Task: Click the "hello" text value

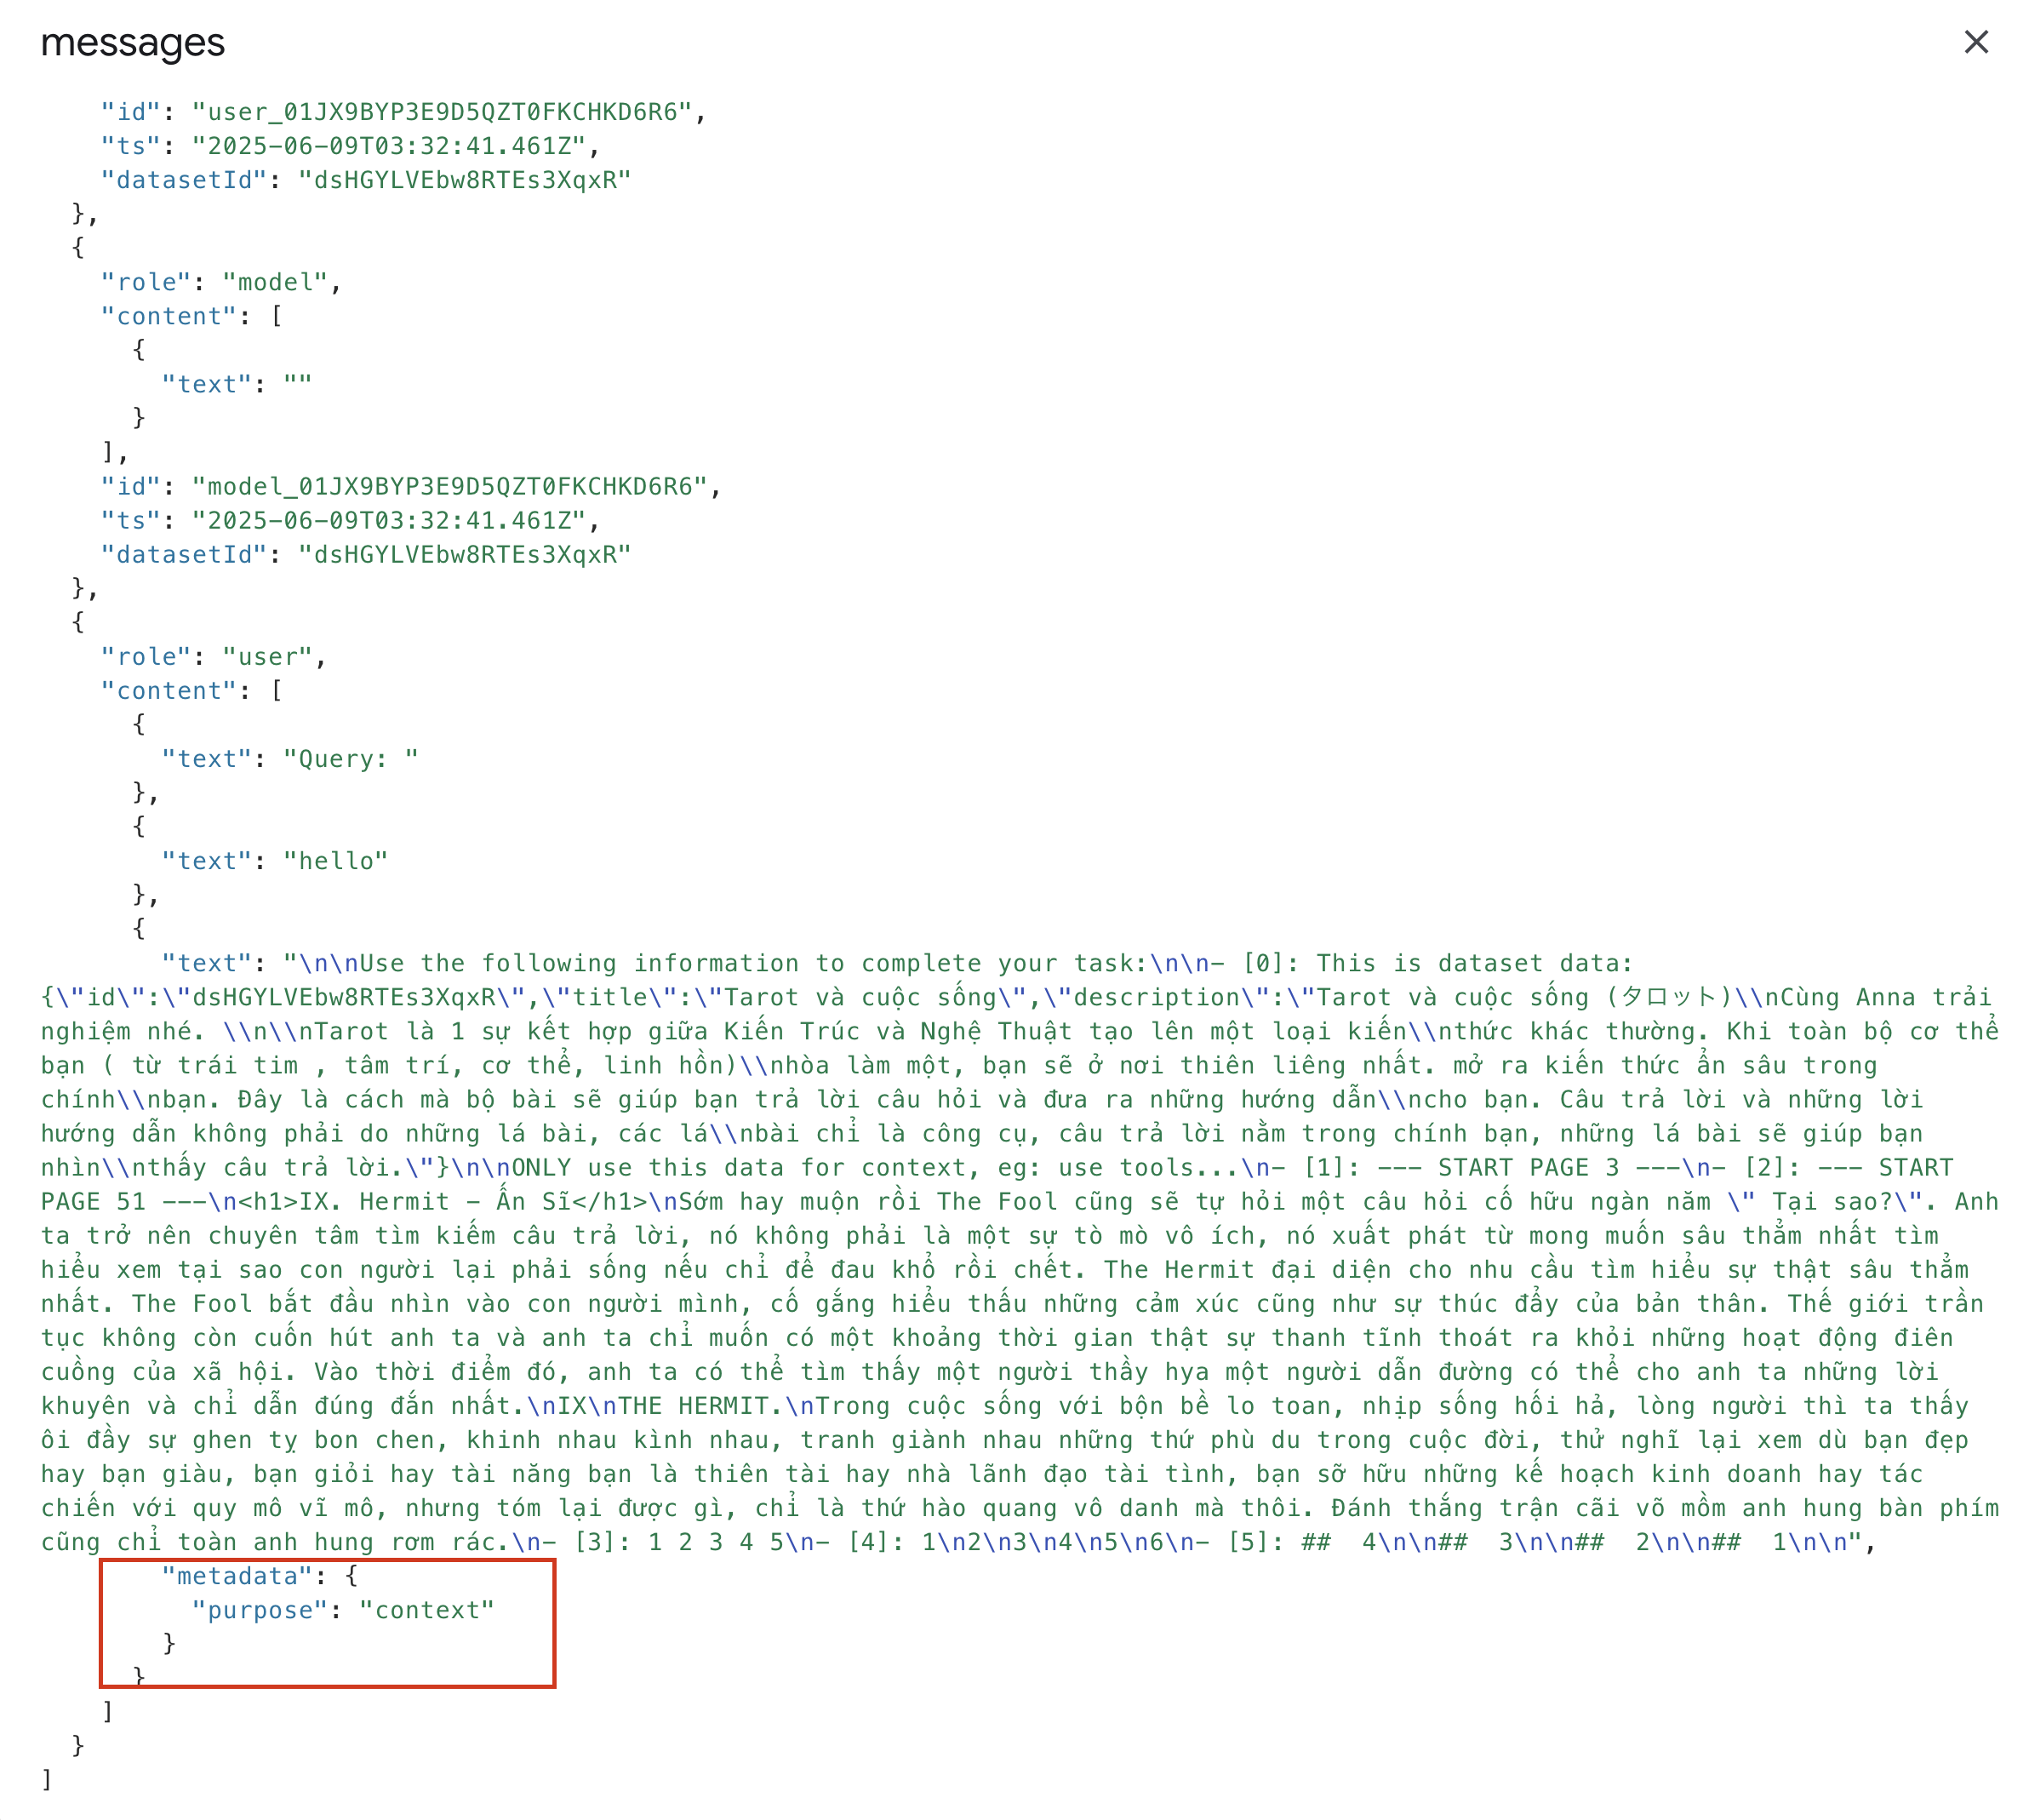Action: (335, 860)
